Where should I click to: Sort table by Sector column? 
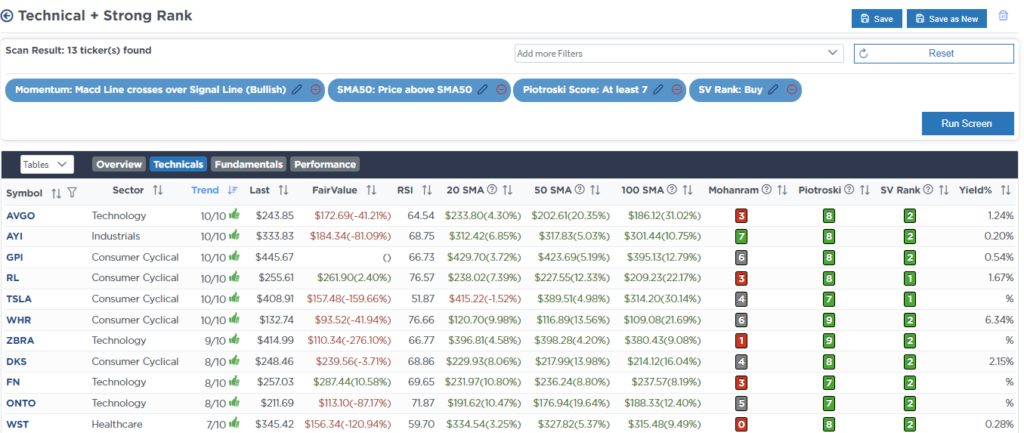coord(157,190)
